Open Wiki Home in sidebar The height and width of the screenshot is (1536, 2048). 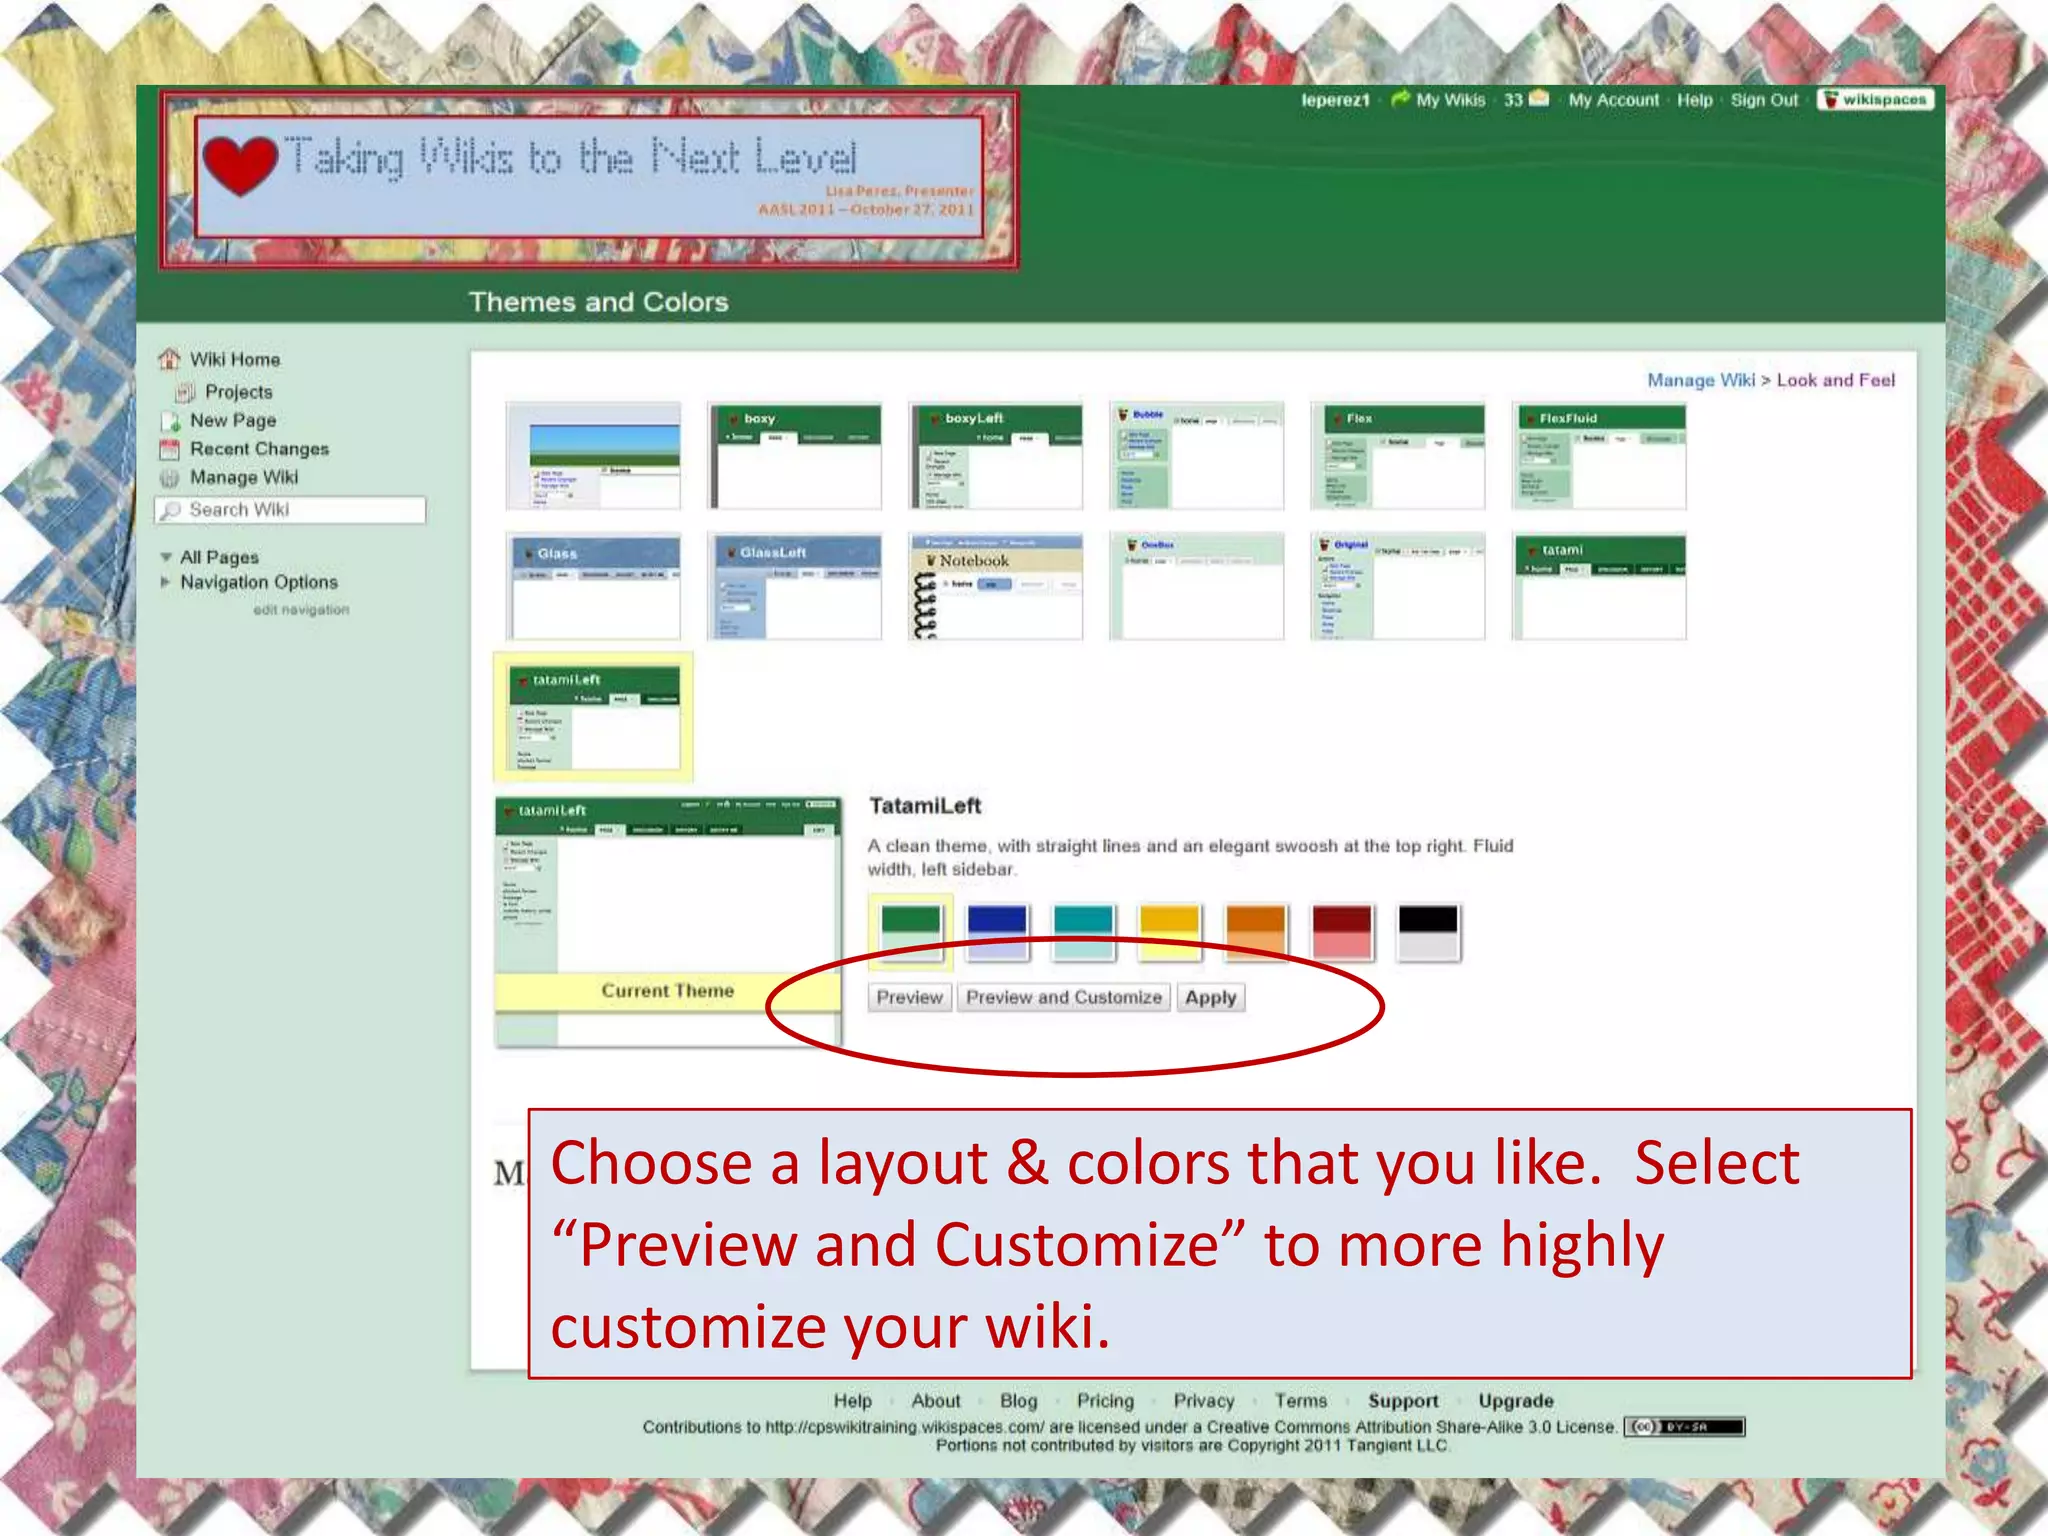point(235,359)
